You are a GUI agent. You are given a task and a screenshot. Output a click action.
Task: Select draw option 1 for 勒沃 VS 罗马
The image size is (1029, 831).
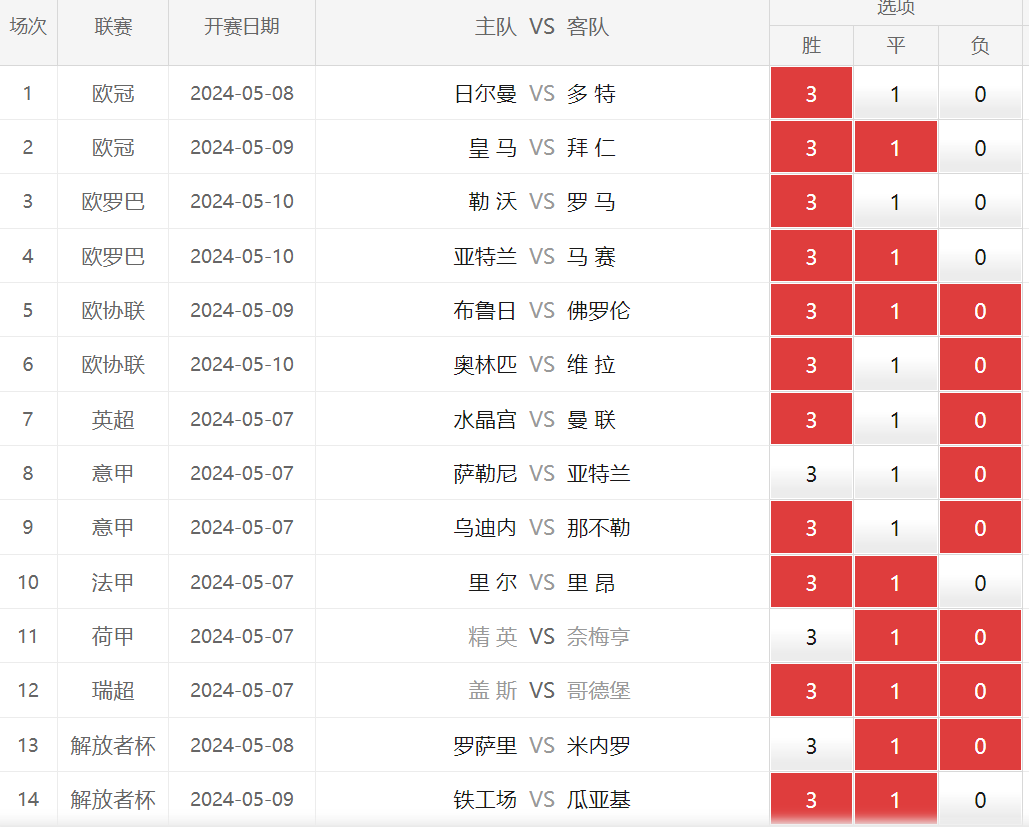pos(895,202)
